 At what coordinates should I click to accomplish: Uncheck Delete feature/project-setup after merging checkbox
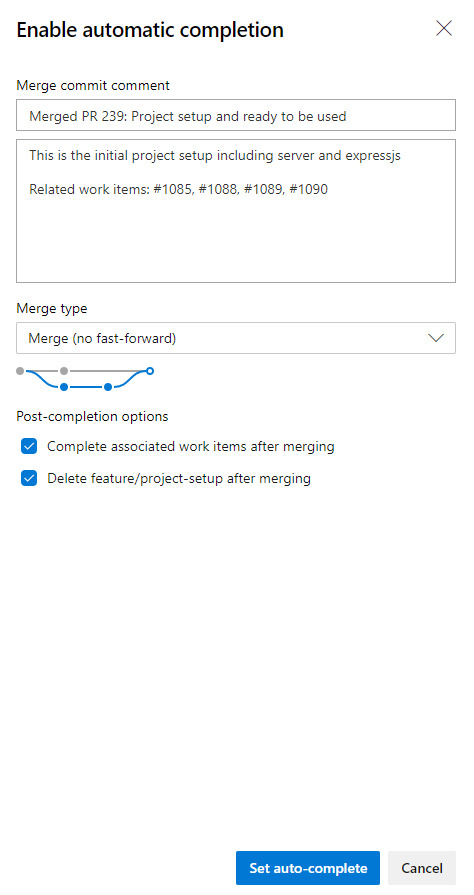(29, 478)
